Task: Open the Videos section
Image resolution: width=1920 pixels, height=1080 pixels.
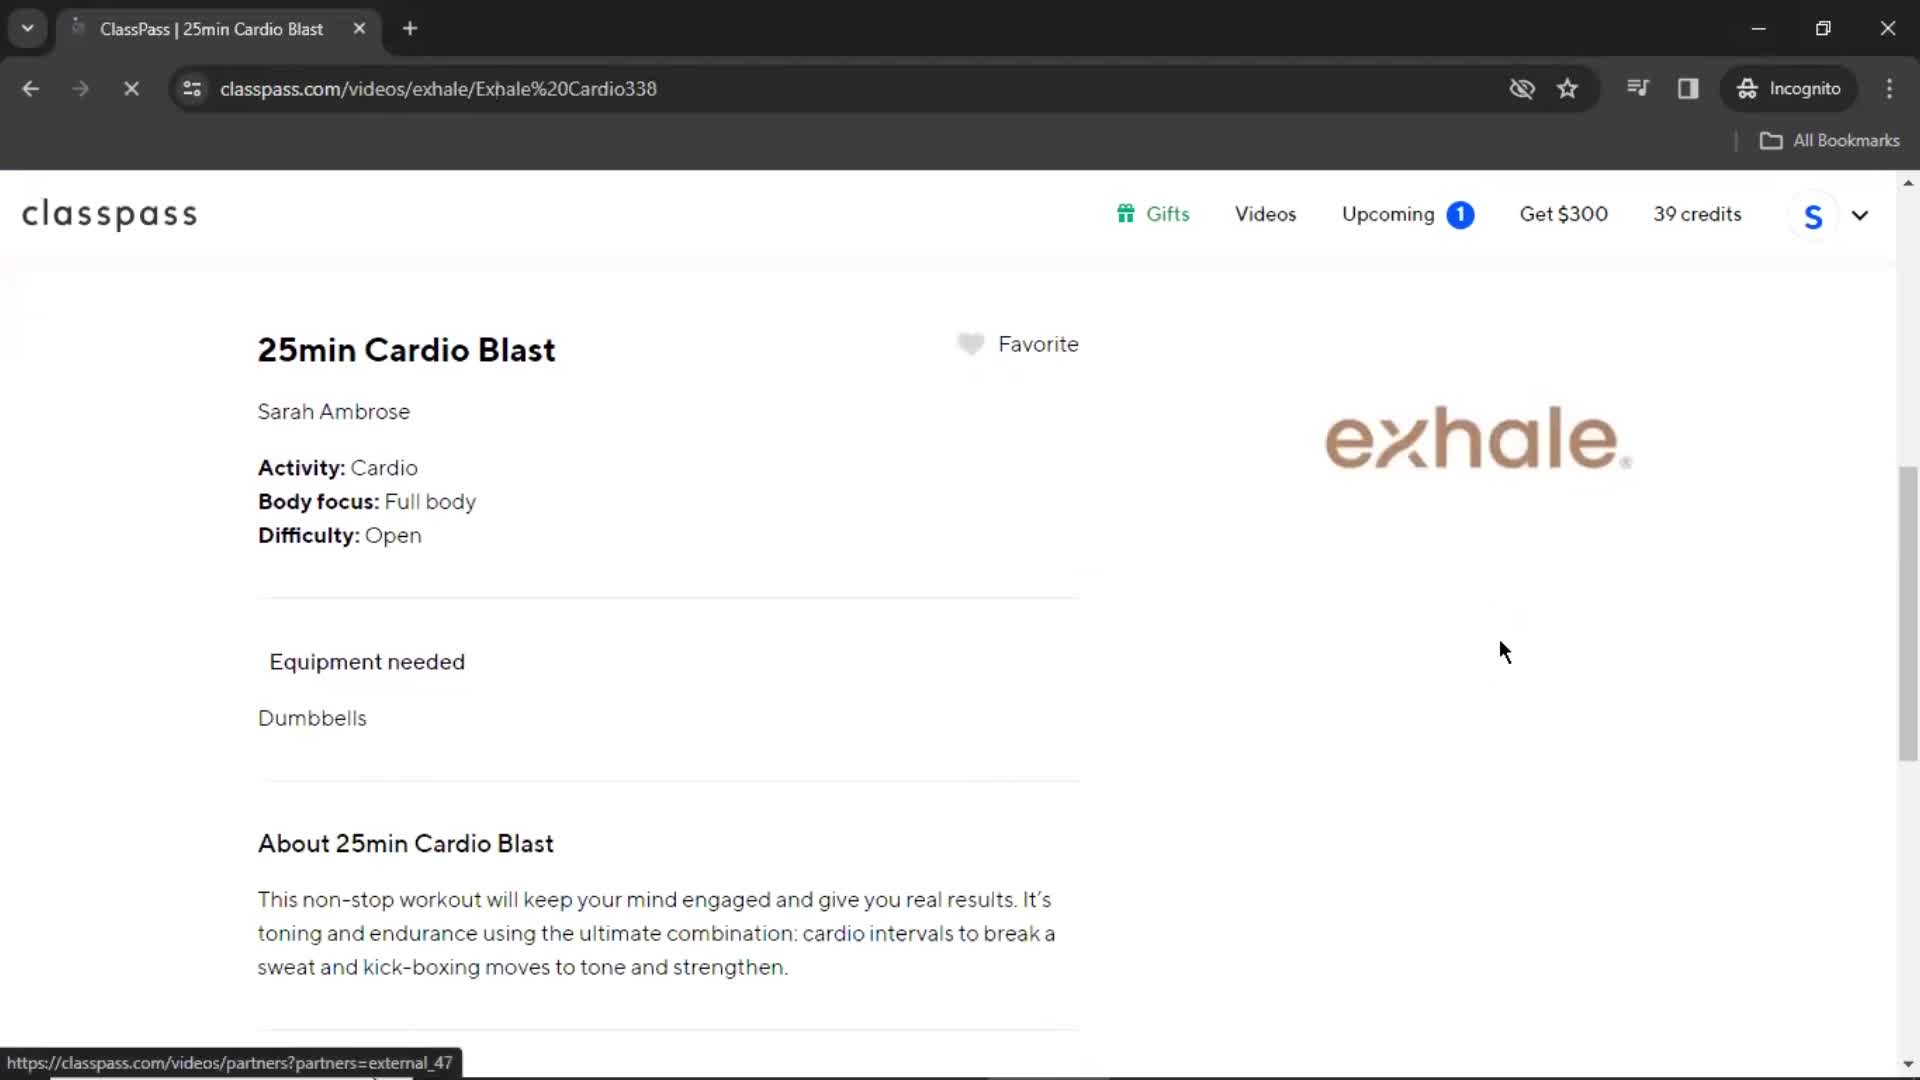Action: 1265,214
